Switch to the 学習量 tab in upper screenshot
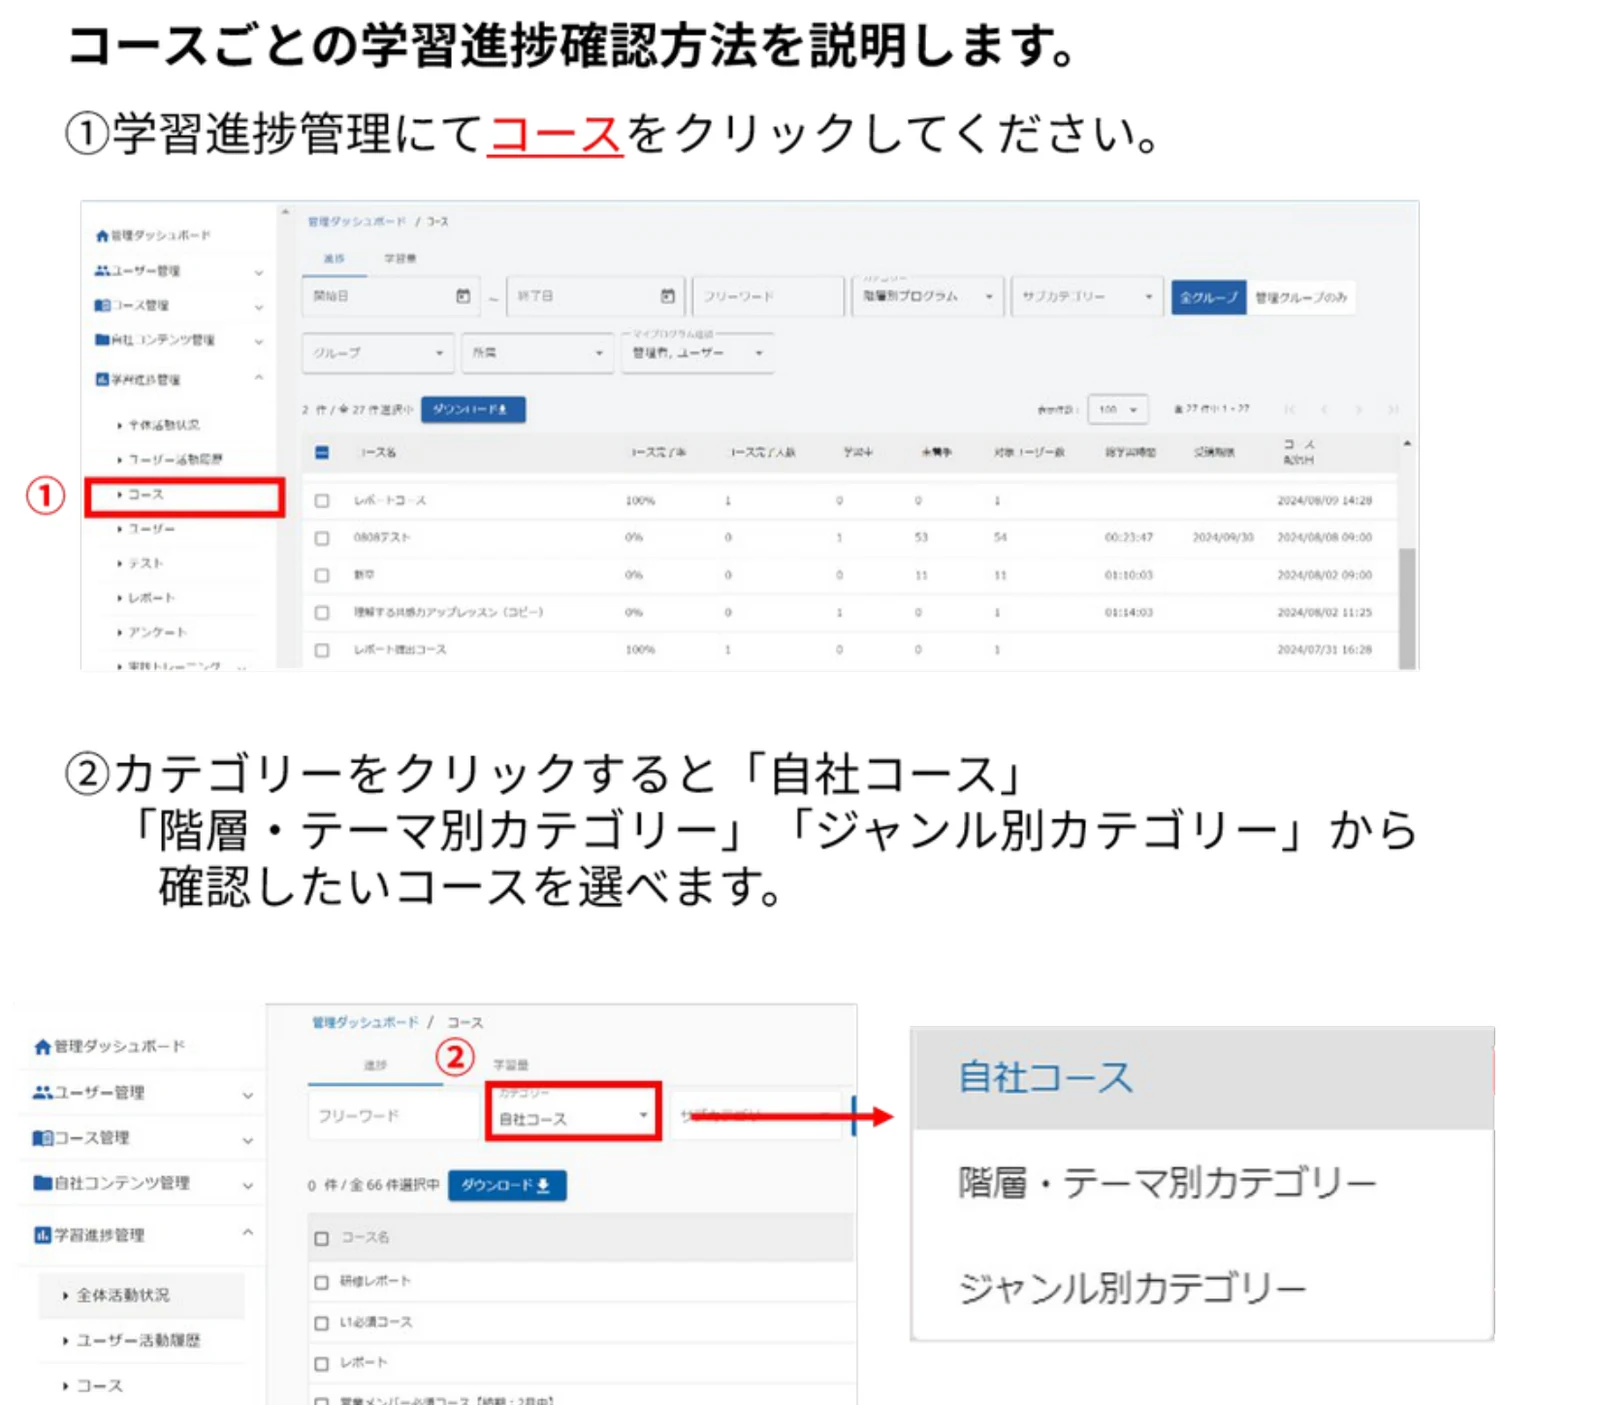The image size is (1600, 1405). [400, 259]
